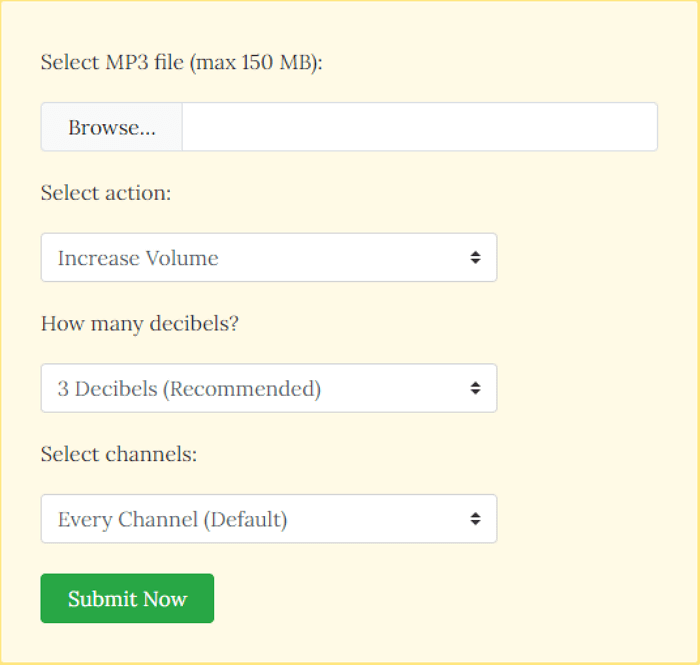
Task: Open the Select action dropdown
Action: [x=268, y=258]
